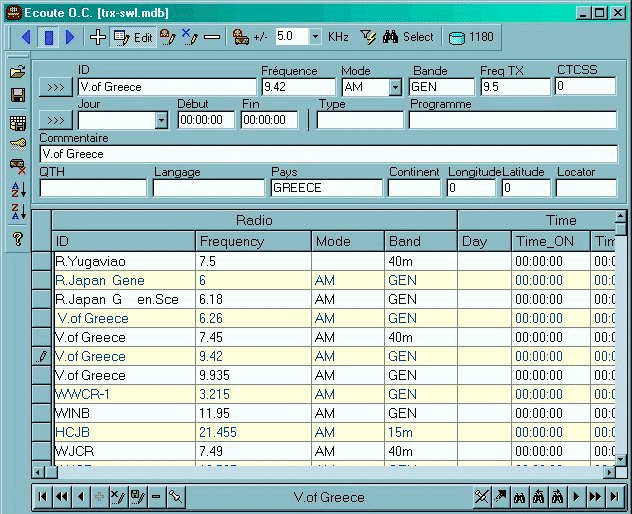Click the bottom navigator pin icon
The image size is (632, 514).
[x=175, y=496]
